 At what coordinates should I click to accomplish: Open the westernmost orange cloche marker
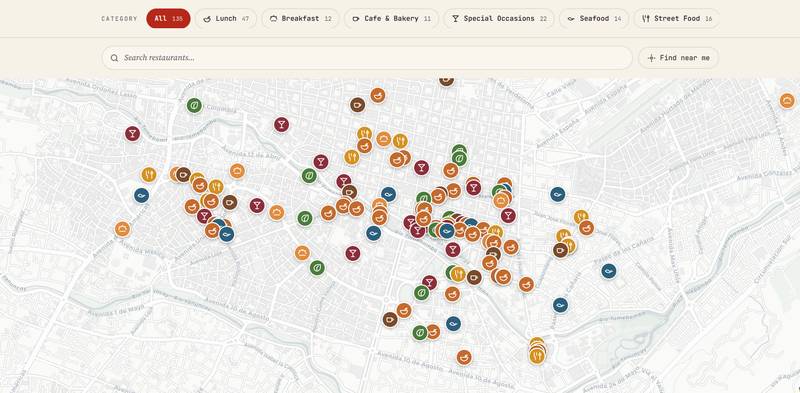[122, 229]
